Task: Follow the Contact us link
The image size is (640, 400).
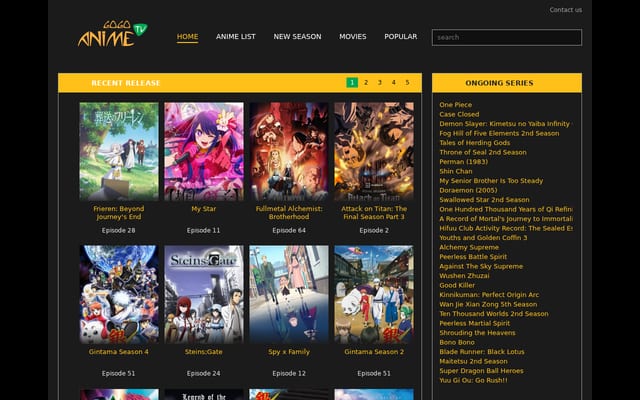Action: click(x=565, y=10)
